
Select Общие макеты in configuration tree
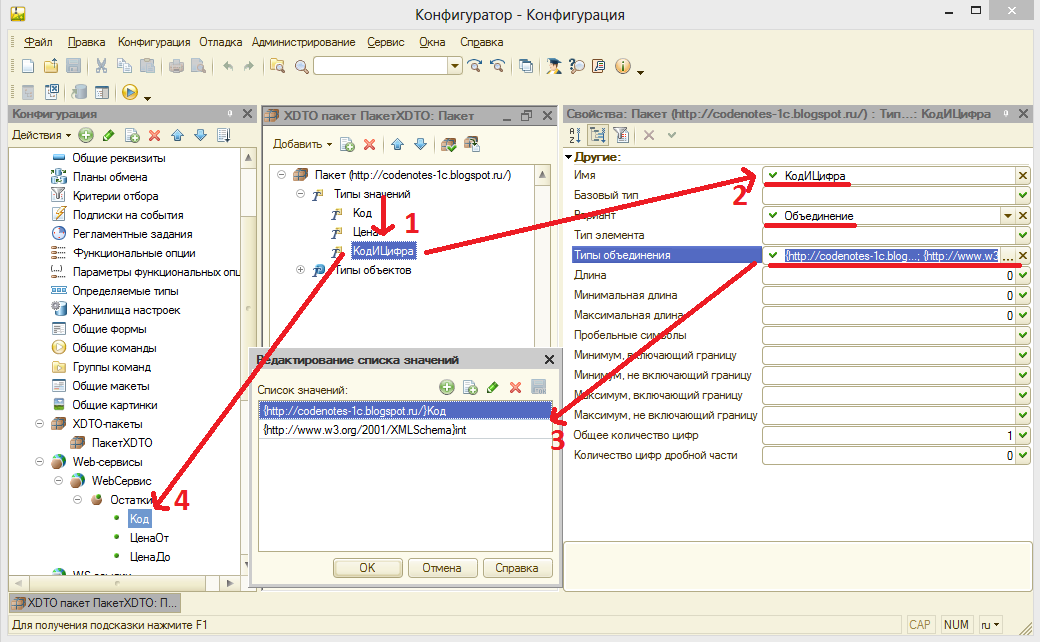pos(111,386)
